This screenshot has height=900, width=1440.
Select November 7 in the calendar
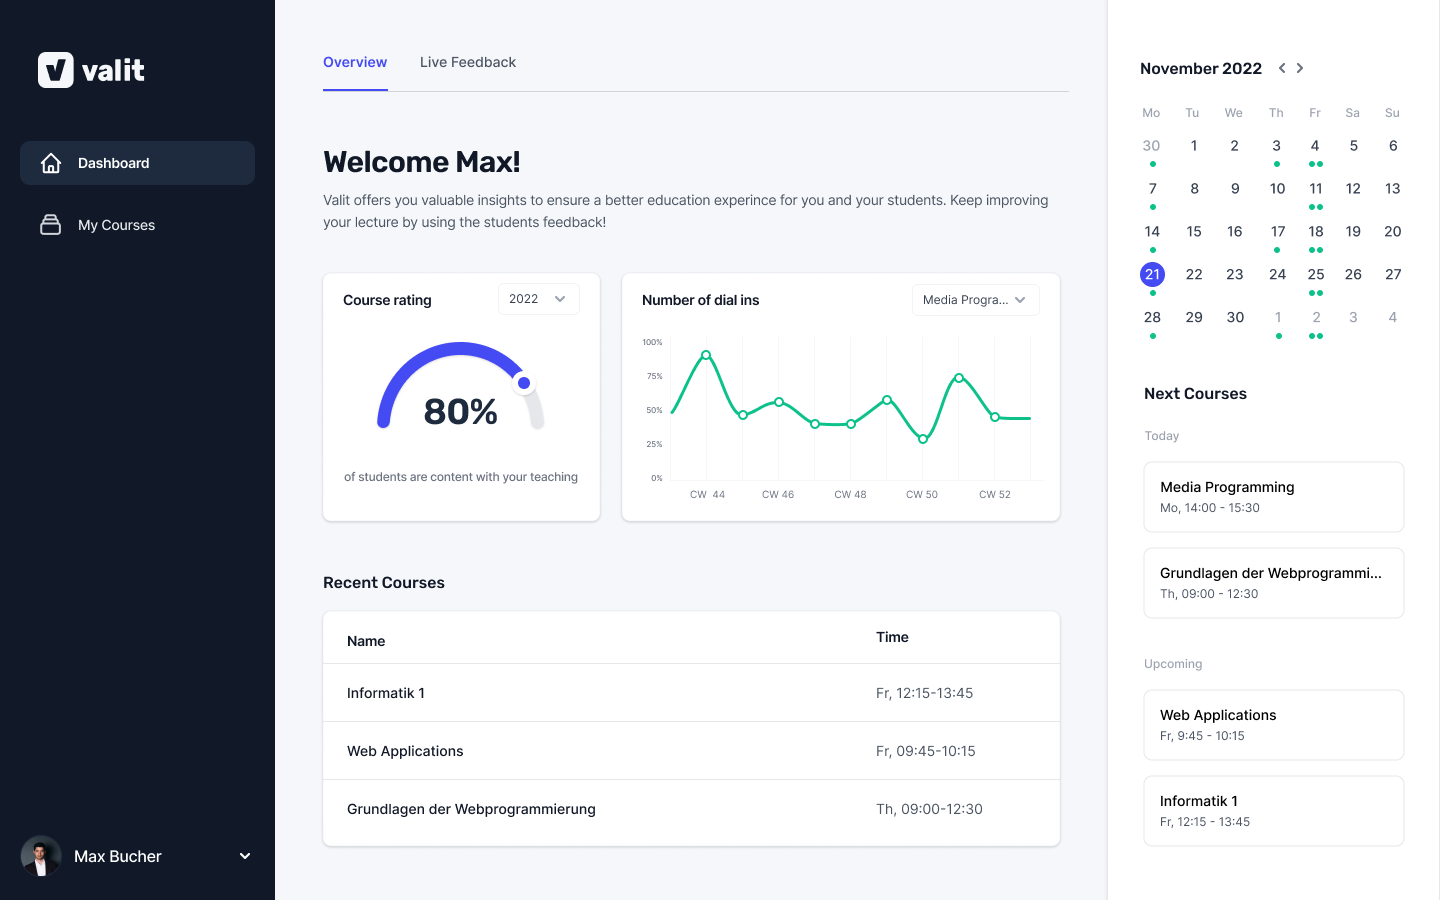1153,189
